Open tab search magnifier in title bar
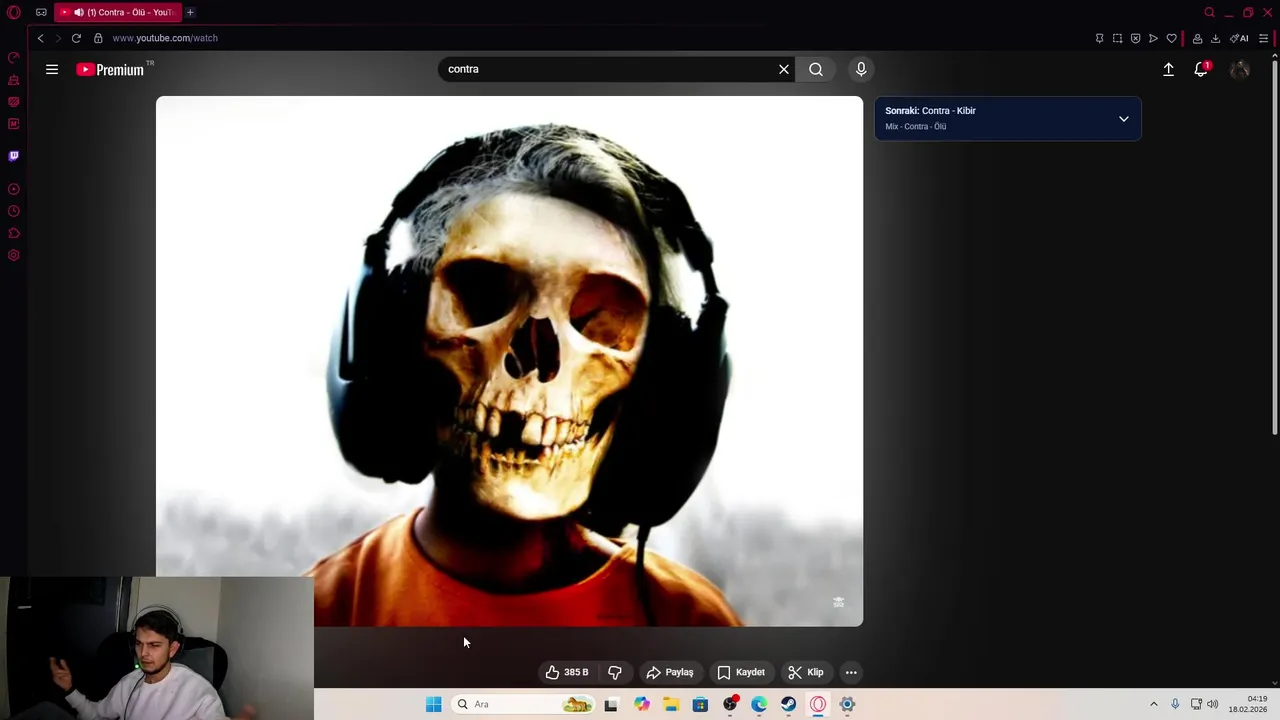 coord(1209,13)
